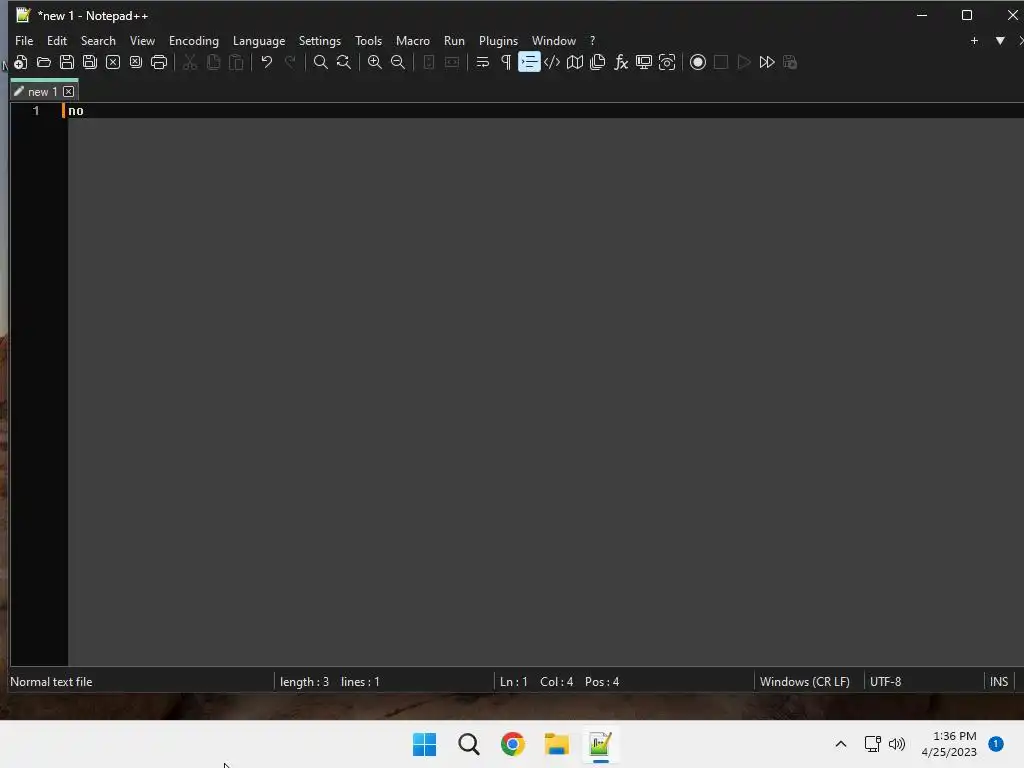The width and height of the screenshot is (1024, 768).
Task: Print the document toolbar icon
Action: (159, 63)
